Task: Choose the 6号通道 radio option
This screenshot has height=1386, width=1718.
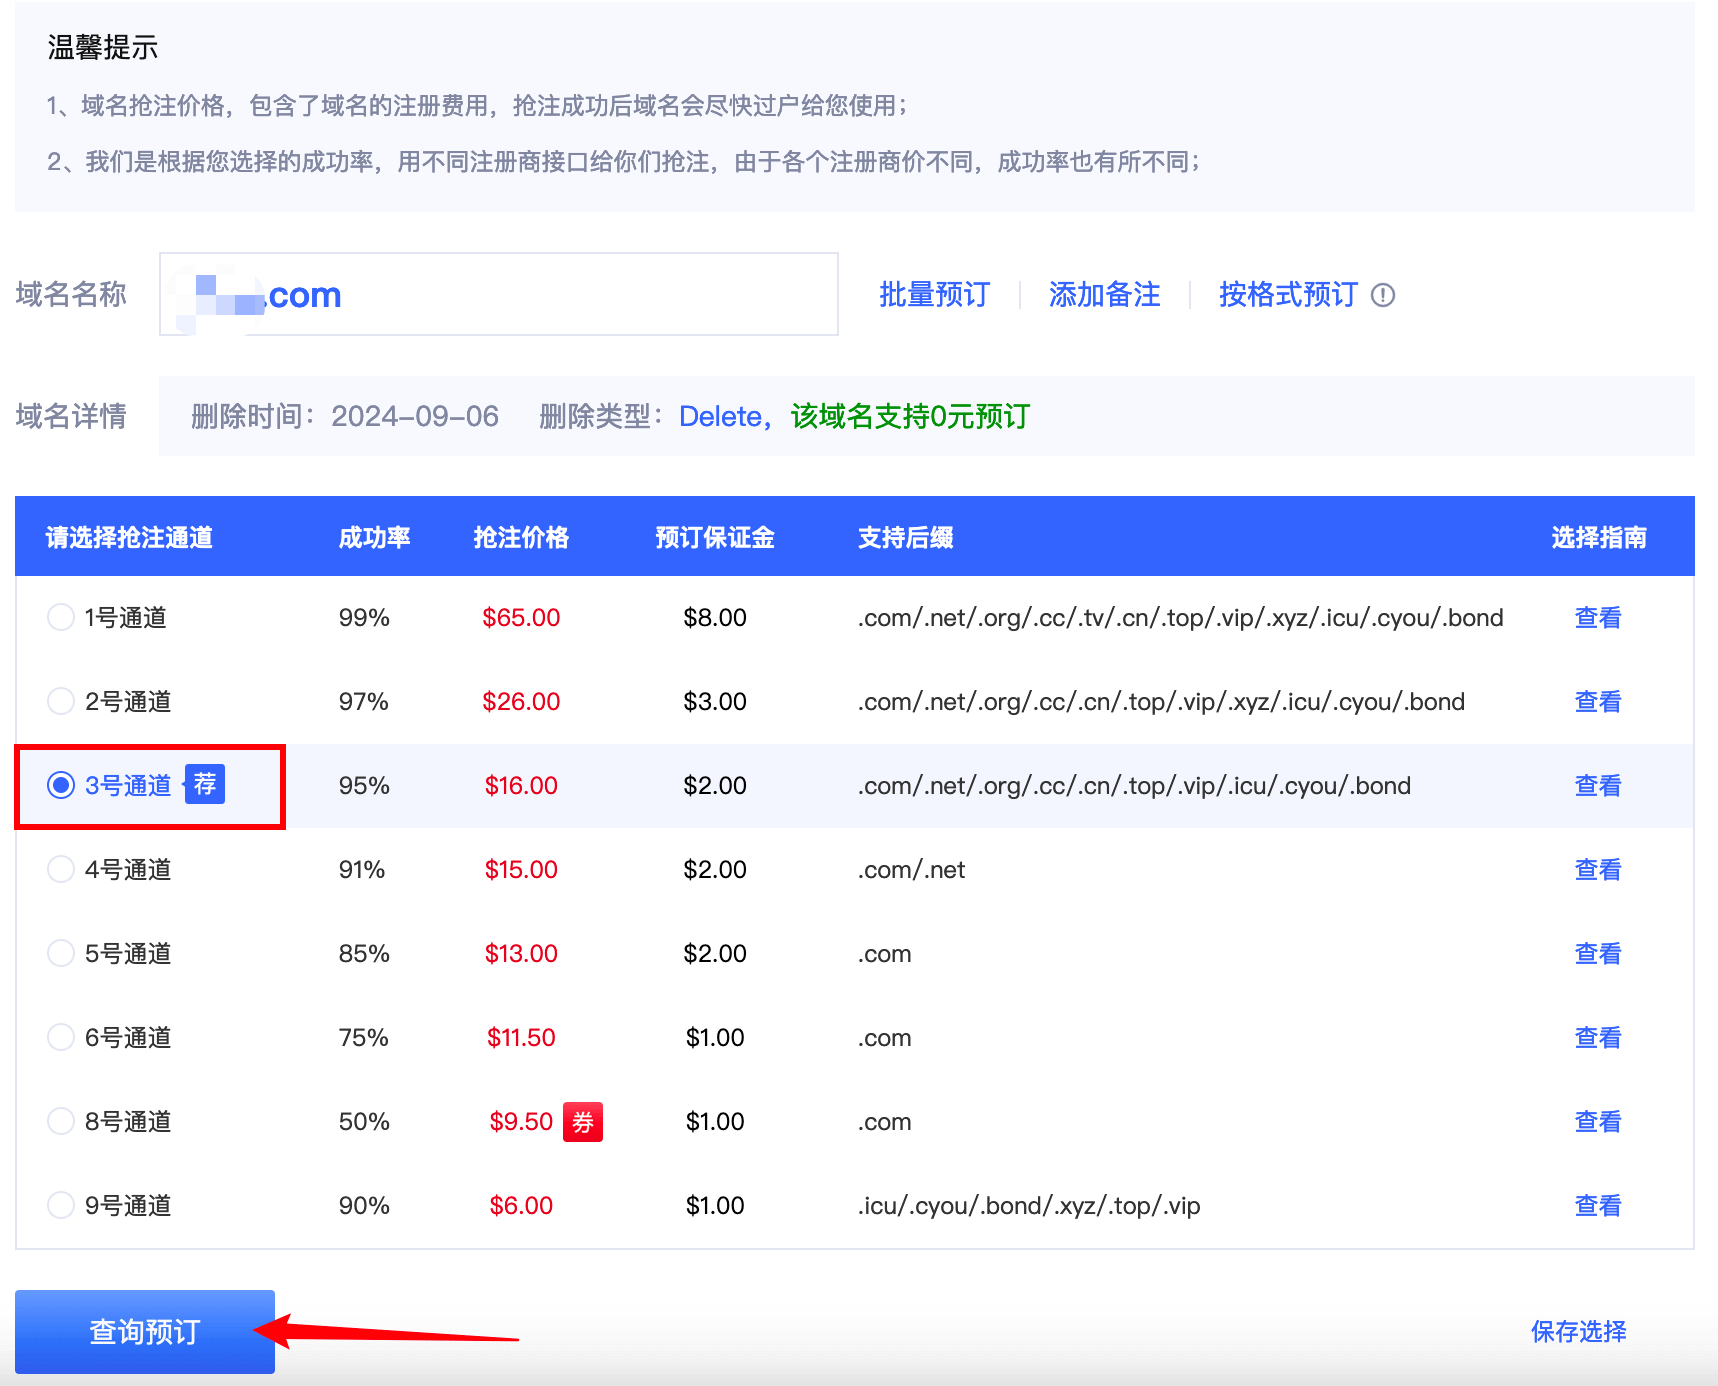Action: (x=61, y=1038)
